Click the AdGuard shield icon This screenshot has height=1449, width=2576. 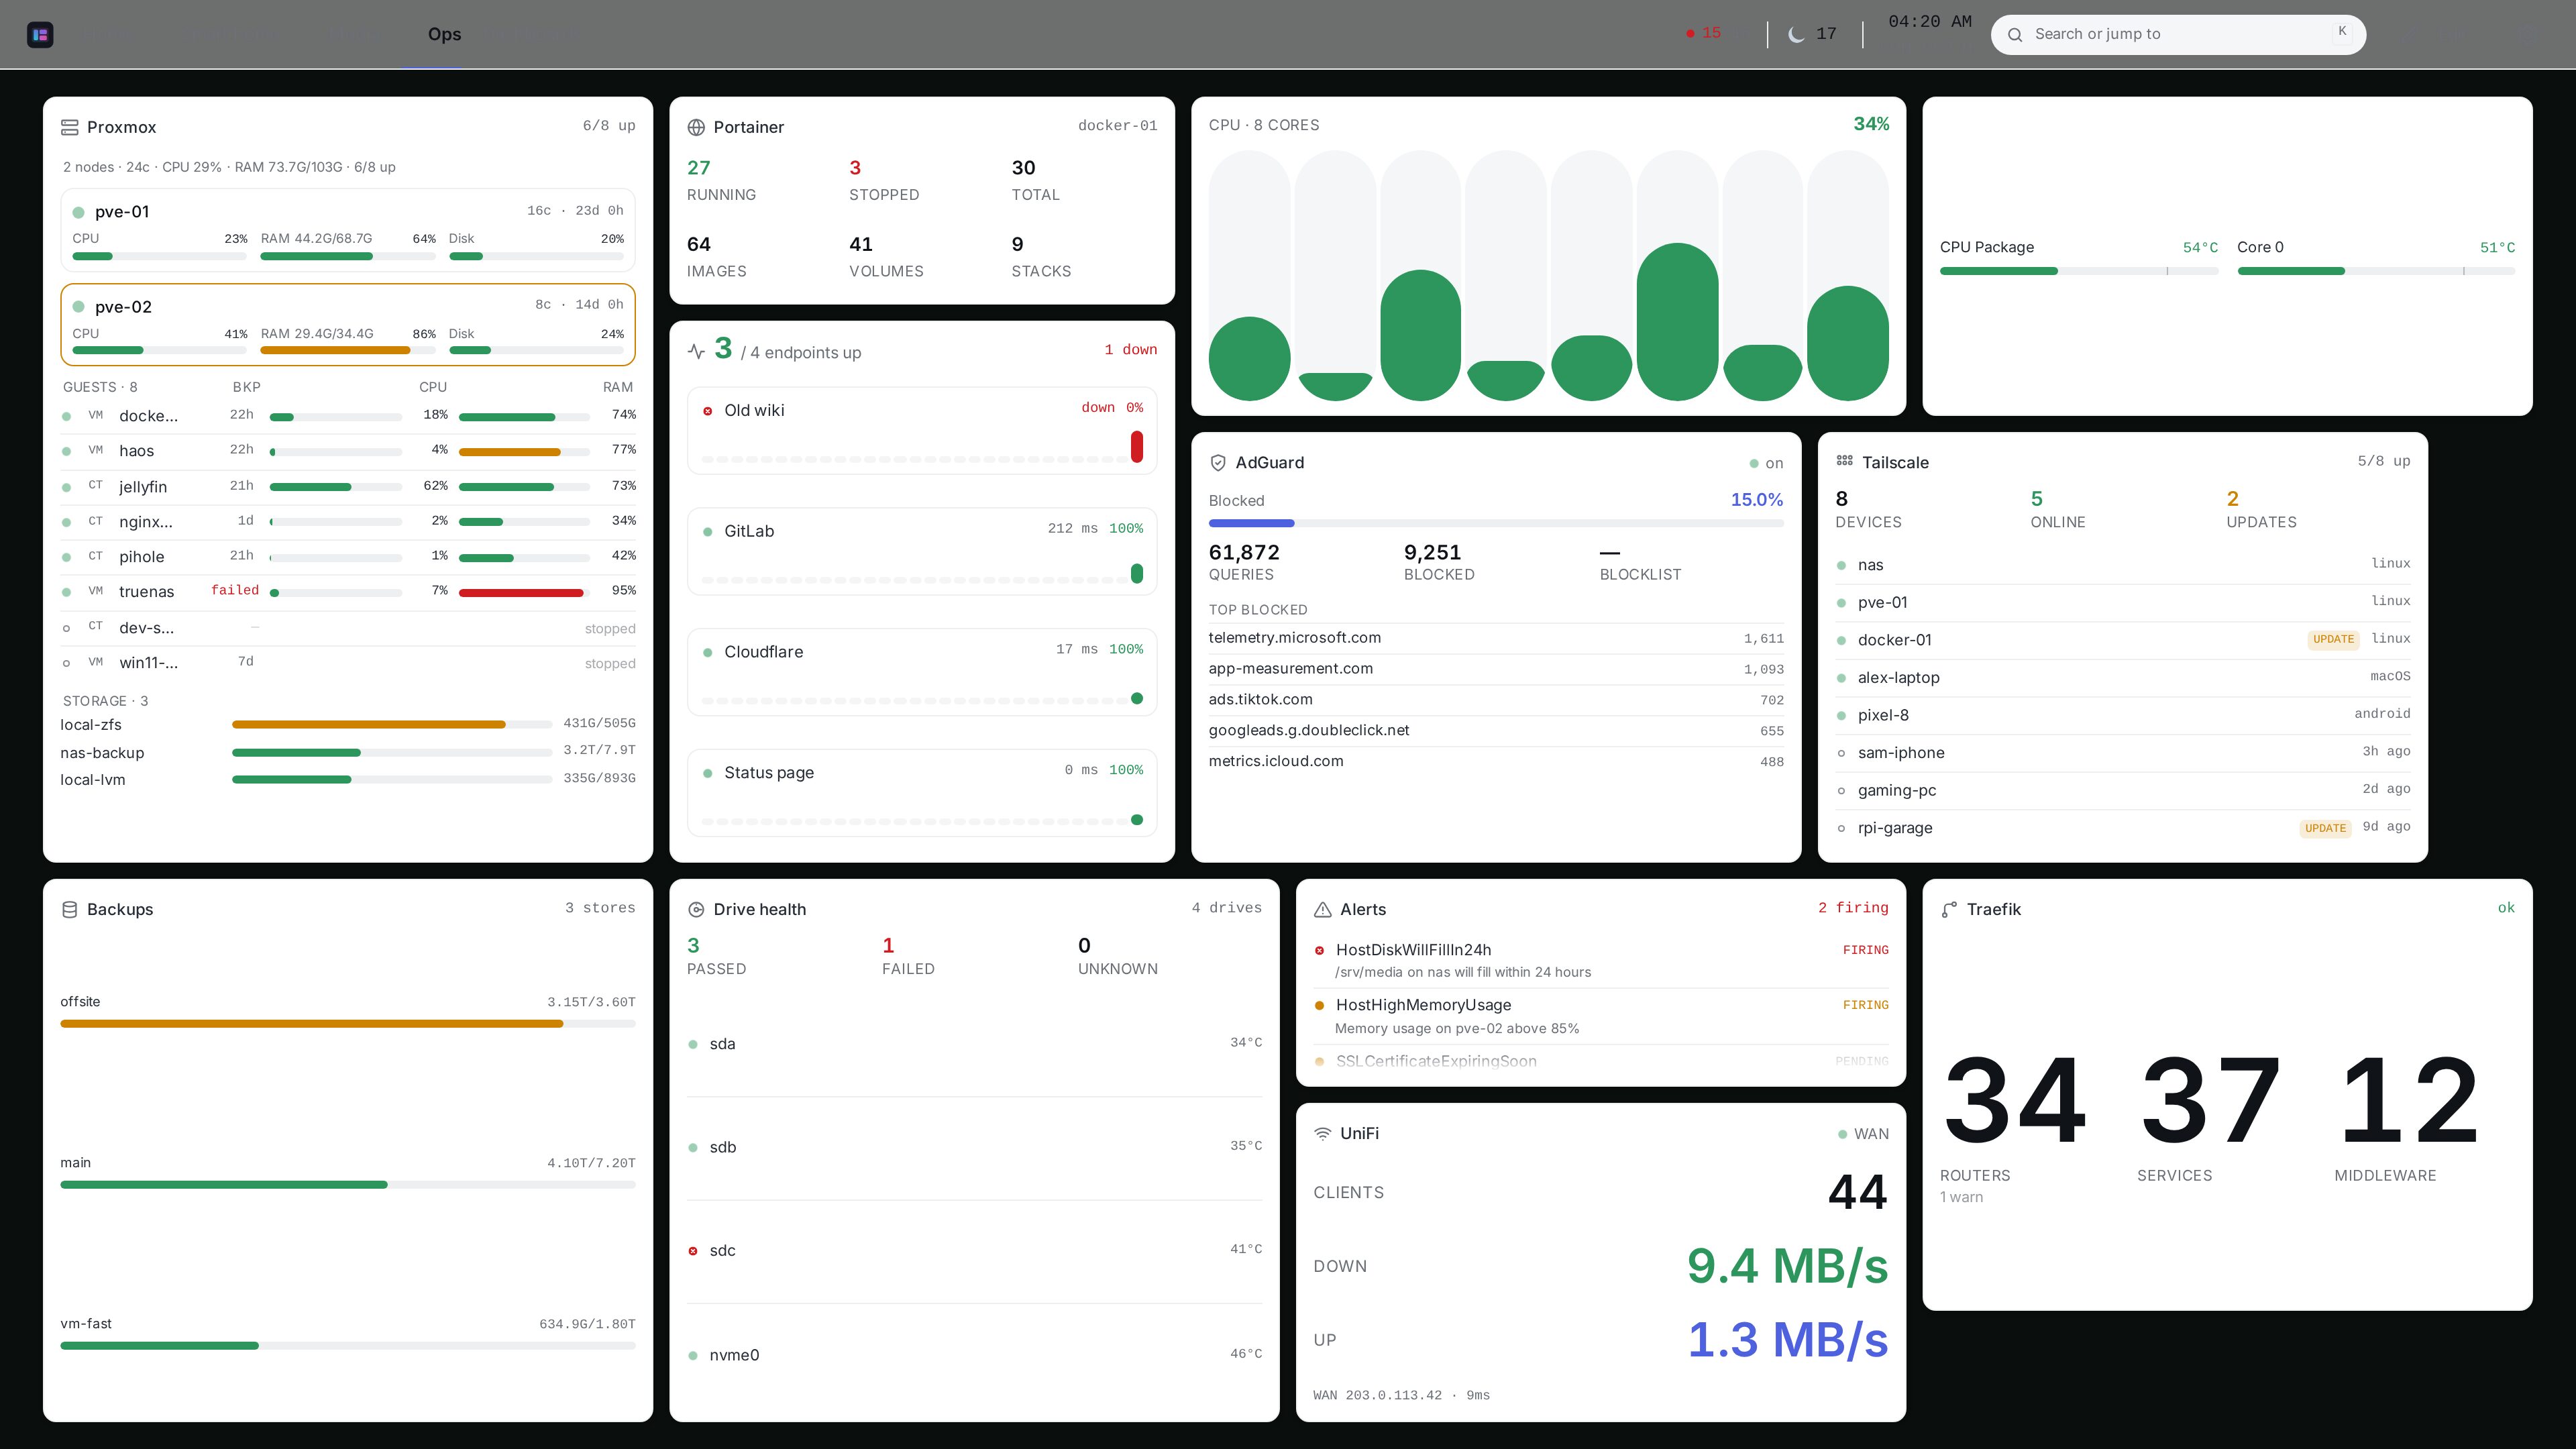tap(1218, 462)
